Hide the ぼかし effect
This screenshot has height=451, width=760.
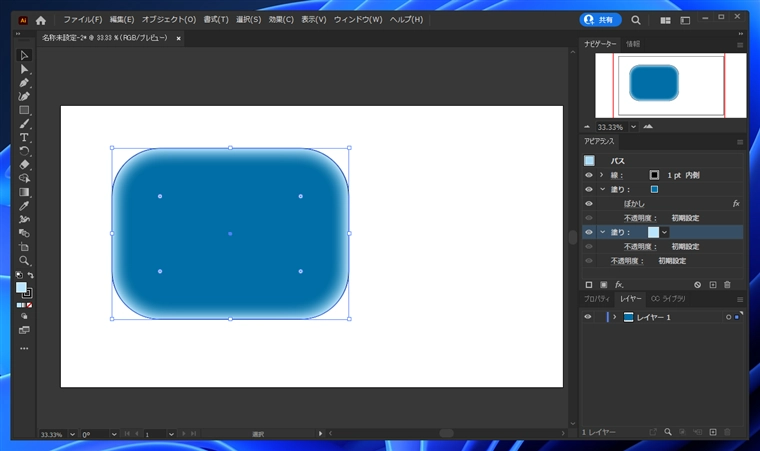pyautogui.click(x=588, y=204)
